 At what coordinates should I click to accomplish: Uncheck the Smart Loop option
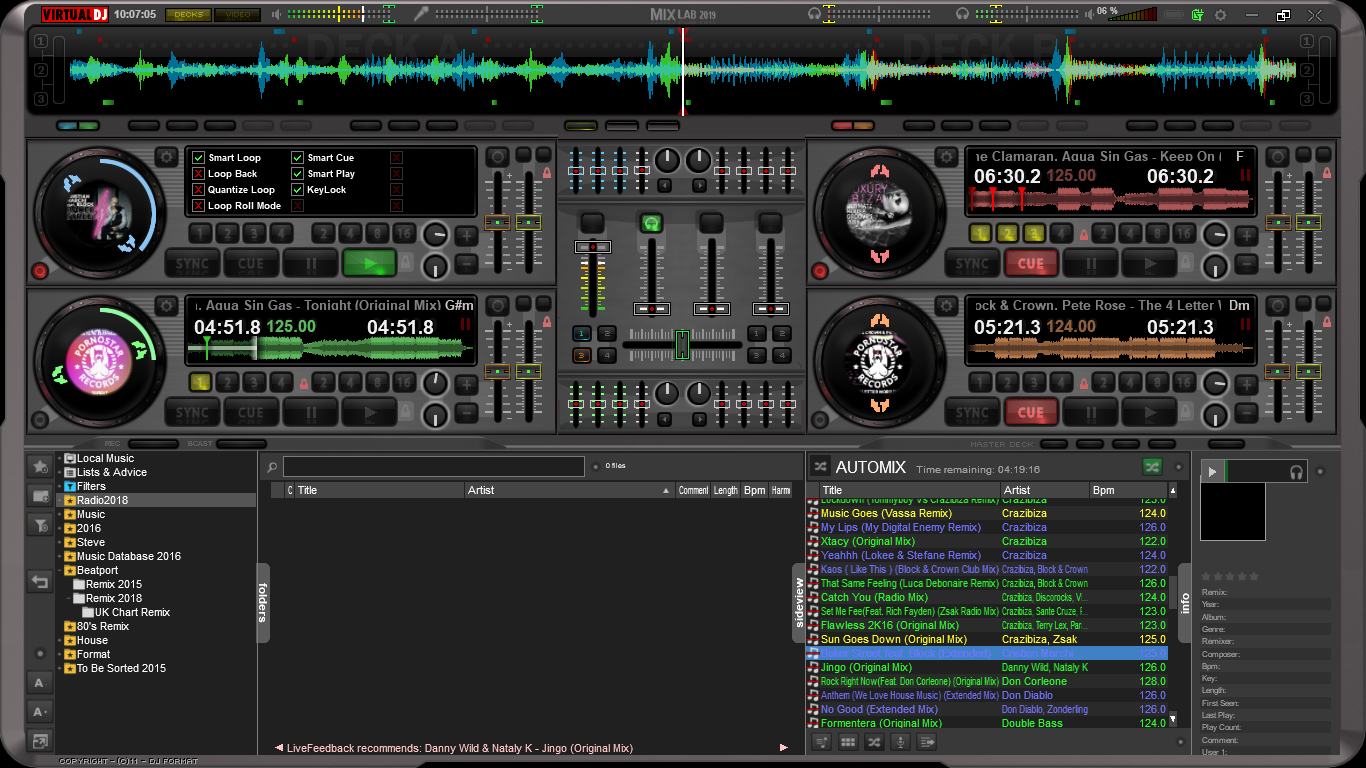(x=198, y=158)
